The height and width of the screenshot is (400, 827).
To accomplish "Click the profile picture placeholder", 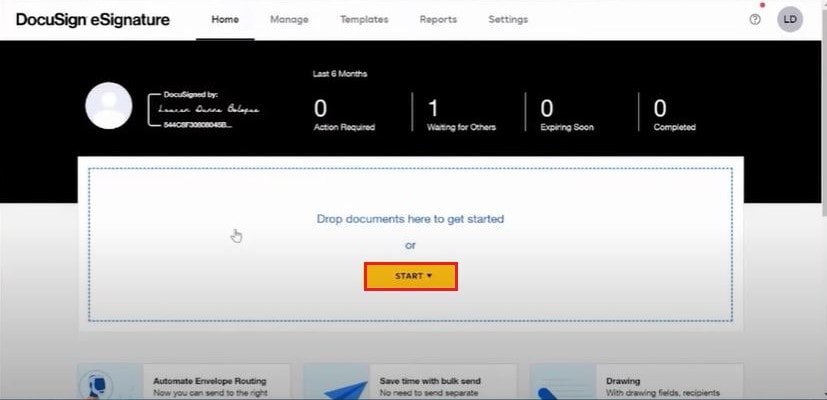I will tap(109, 106).
